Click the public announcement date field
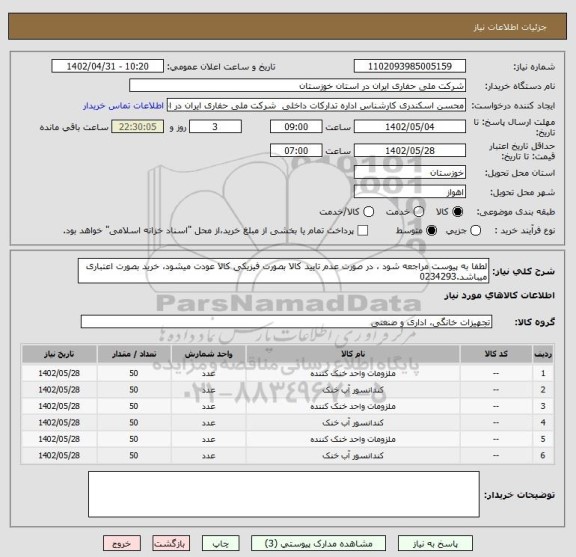576x557 pixels. [x=108, y=67]
